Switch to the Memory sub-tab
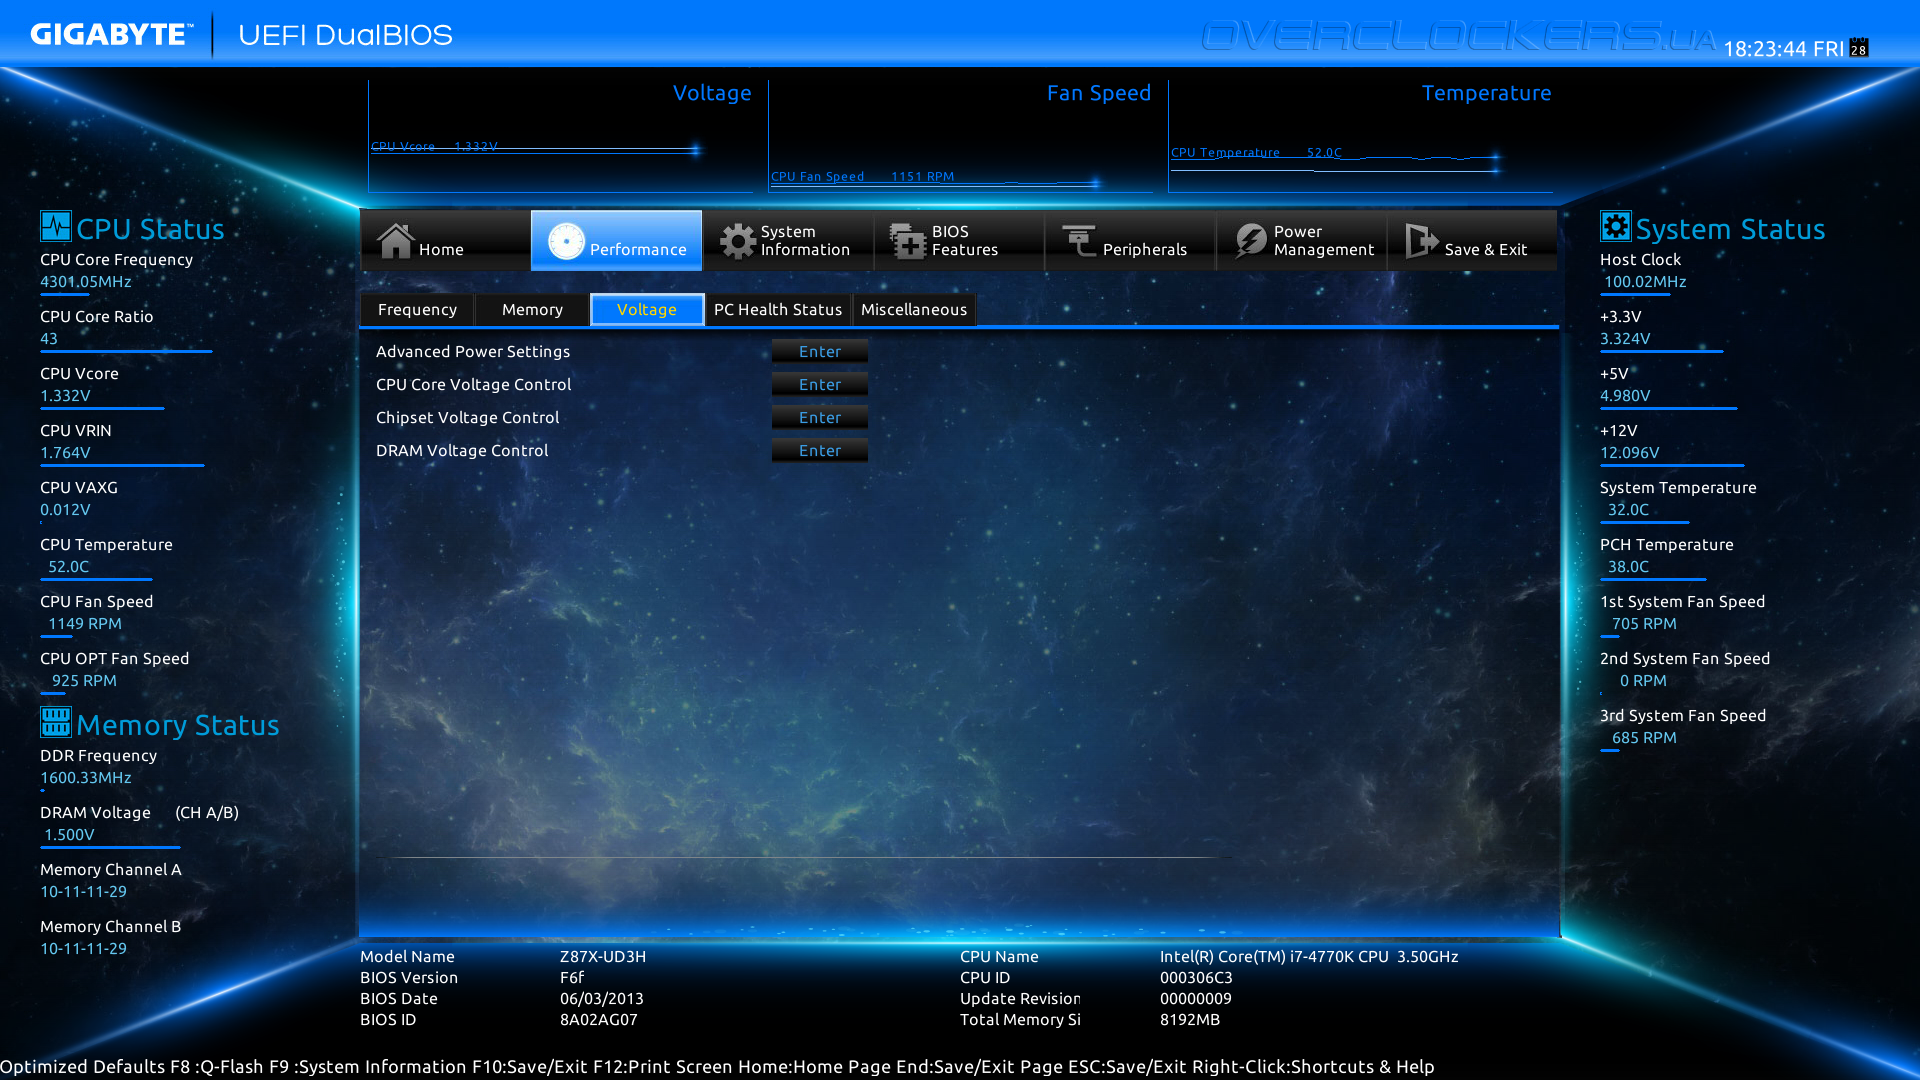Viewport: 1920px width, 1080px height. (532, 309)
